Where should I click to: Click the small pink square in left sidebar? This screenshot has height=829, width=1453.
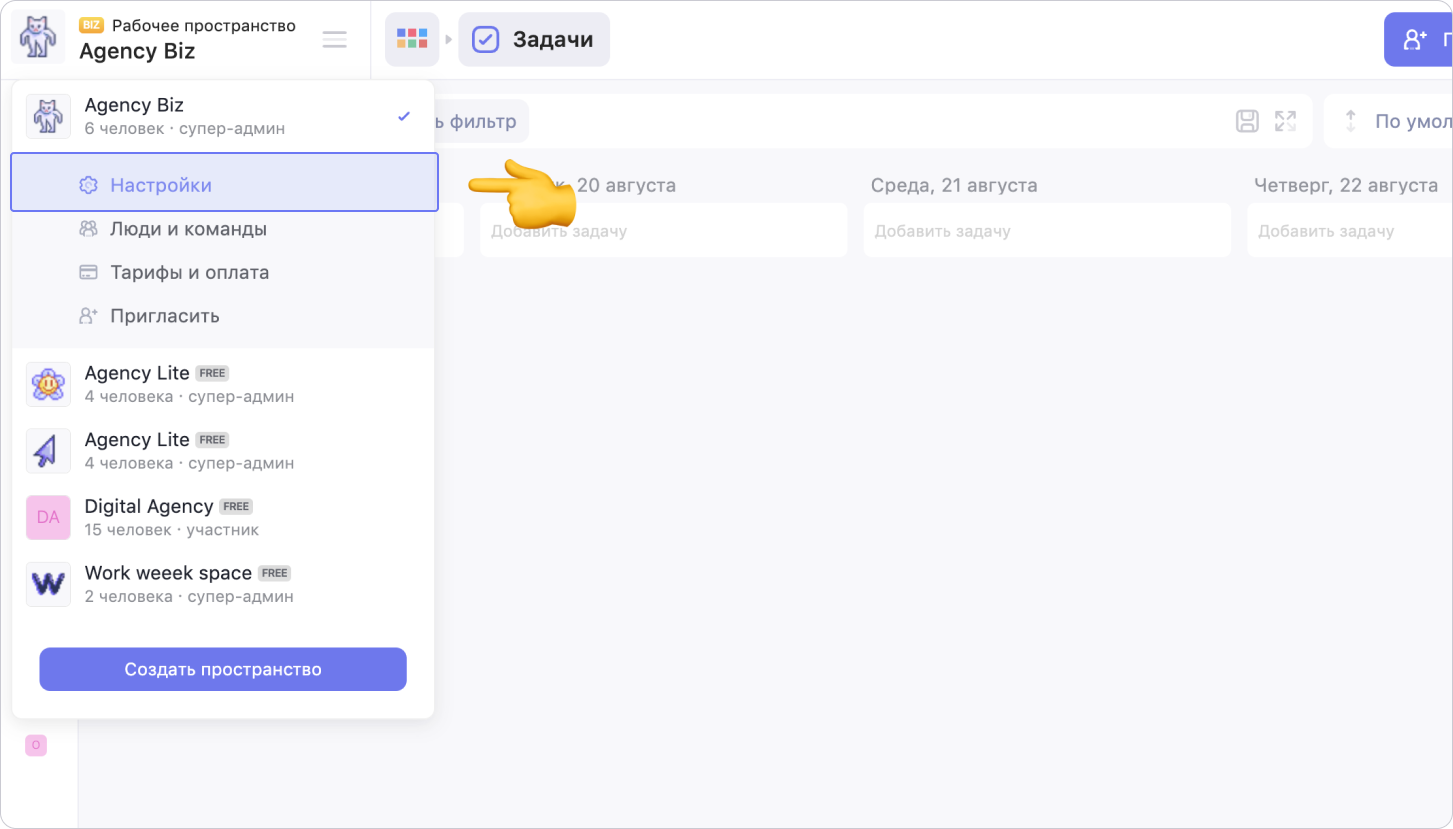click(x=36, y=745)
